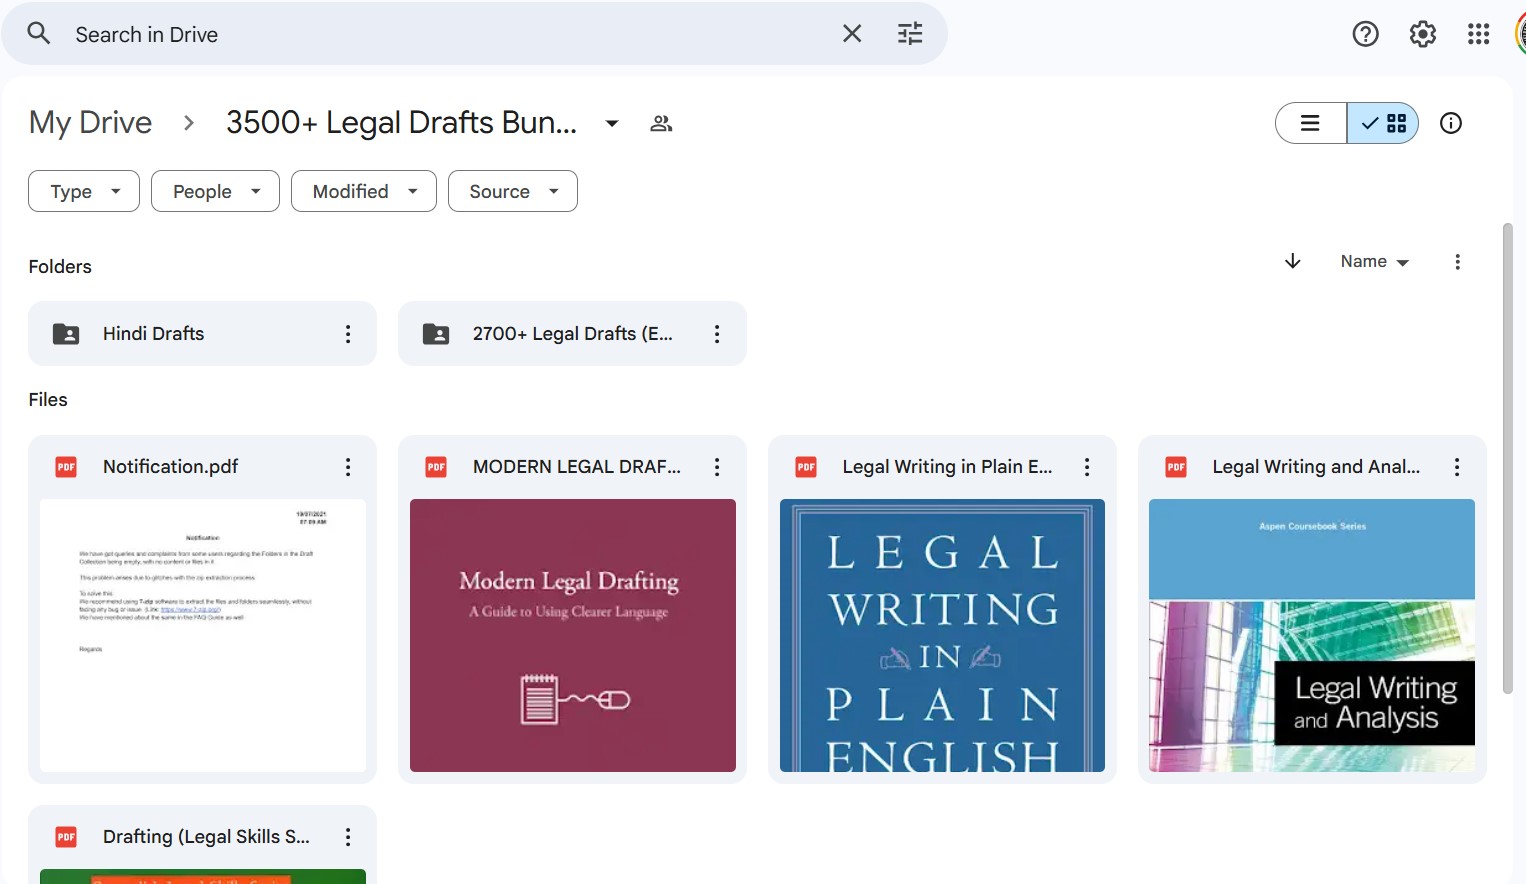The width and height of the screenshot is (1526, 884).
Task: Reverse sort direction arrow
Action: 1292,261
